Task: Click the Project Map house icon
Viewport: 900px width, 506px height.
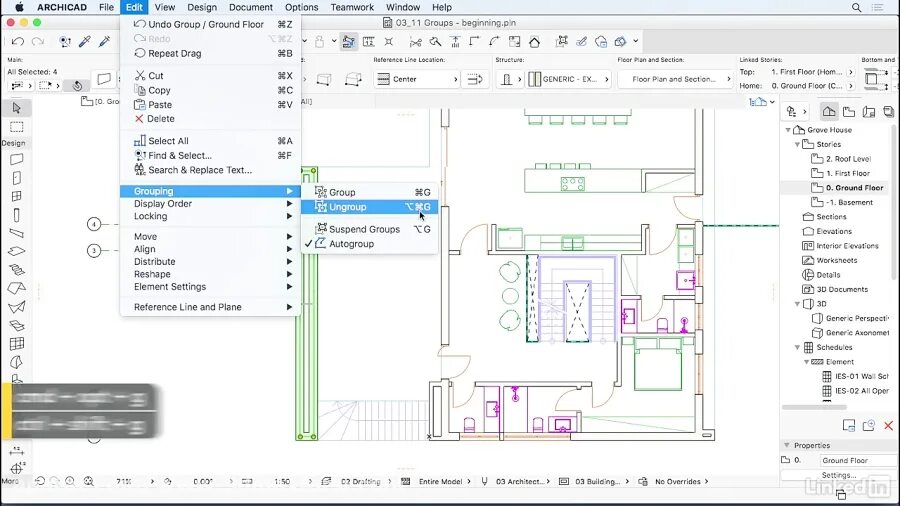Action: (828, 111)
